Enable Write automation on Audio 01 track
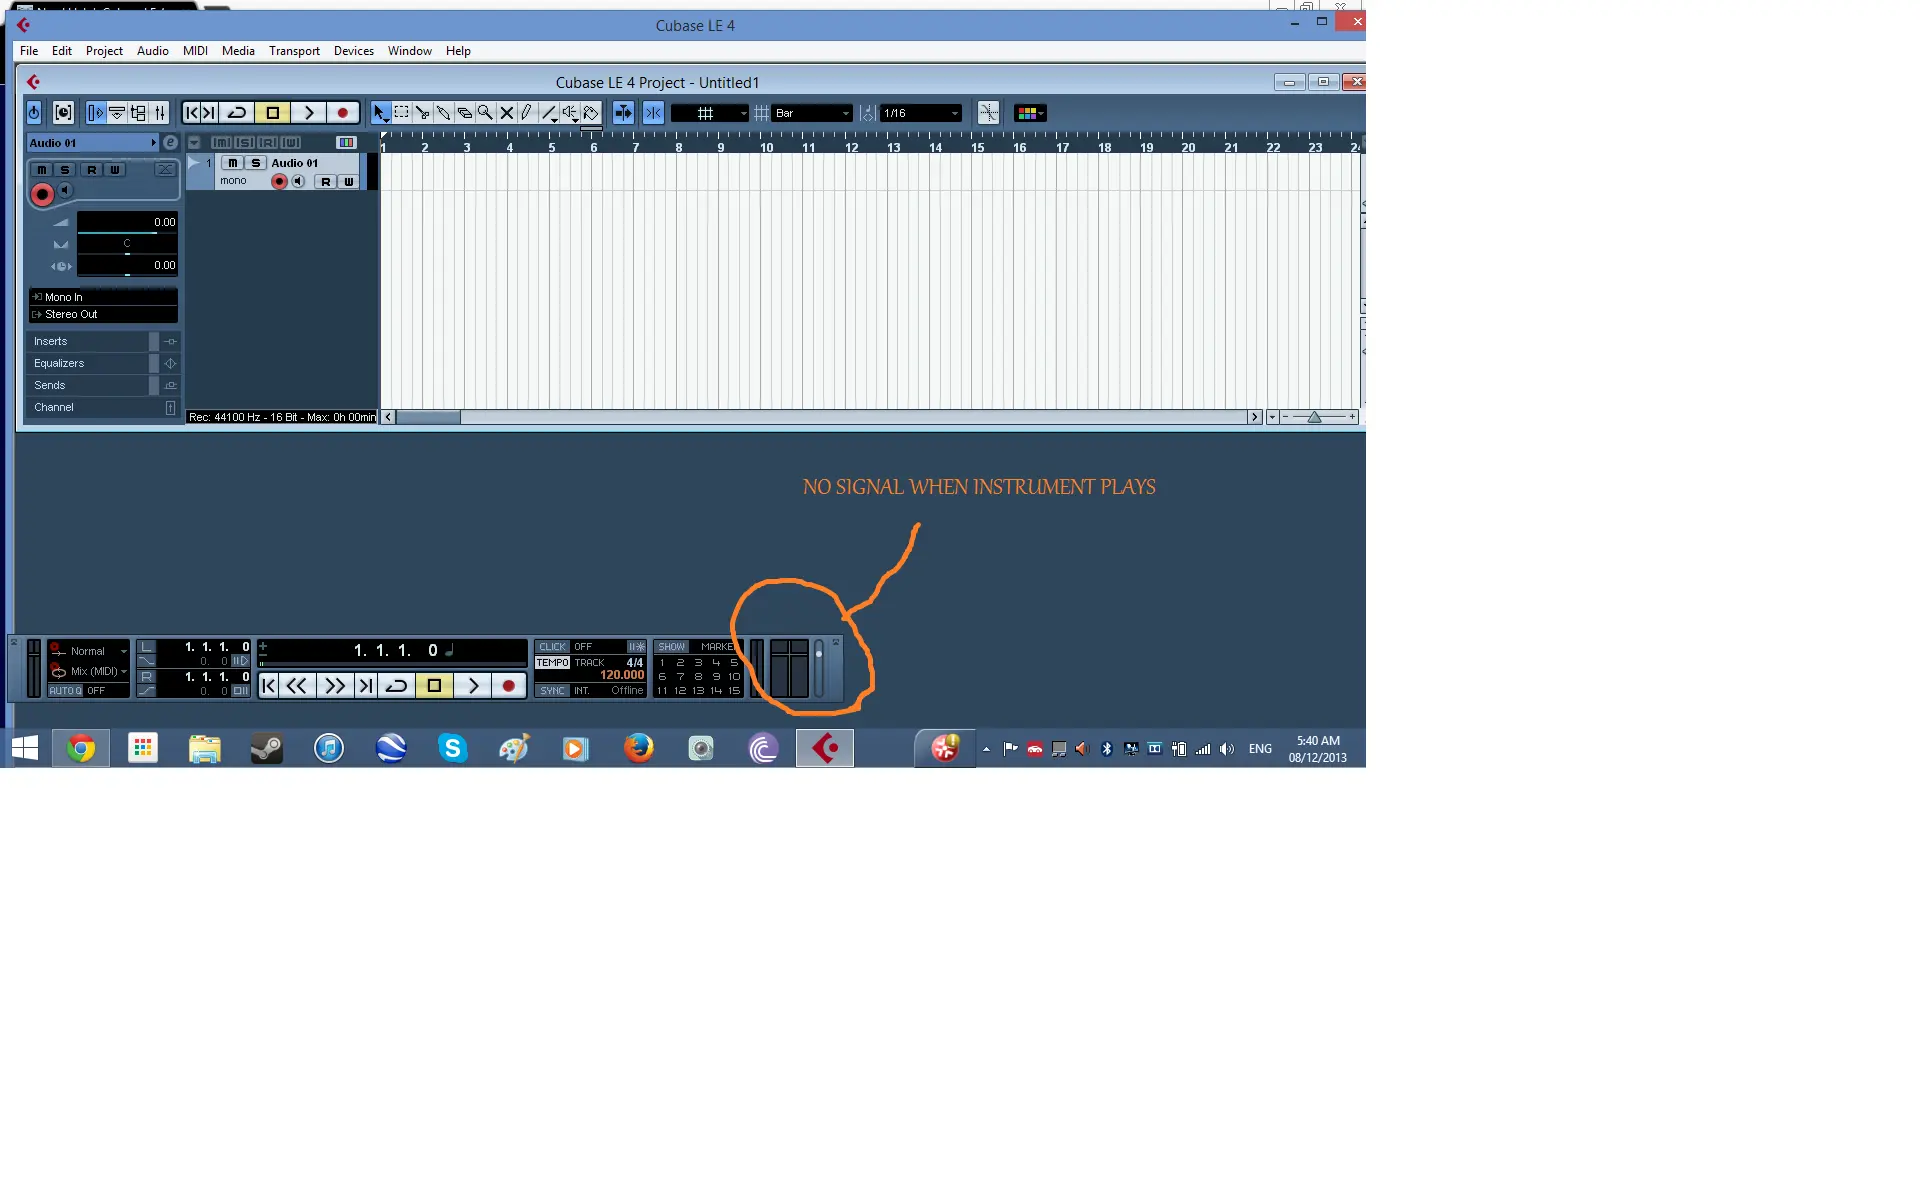 [x=348, y=182]
